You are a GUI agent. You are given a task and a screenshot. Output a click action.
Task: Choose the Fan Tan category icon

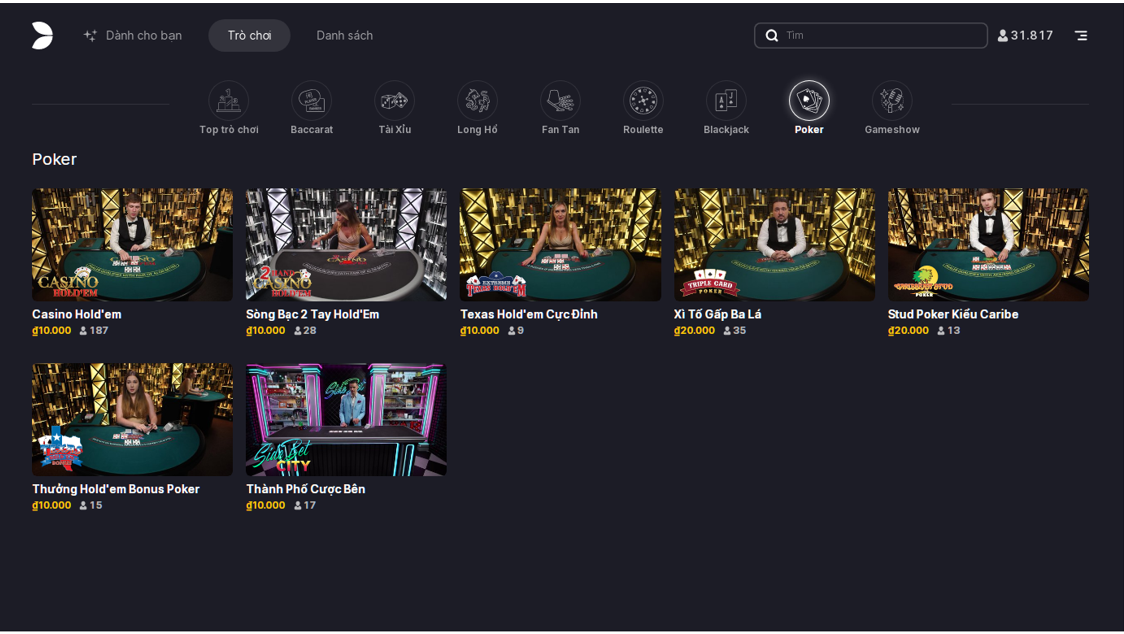coord(561,101)
